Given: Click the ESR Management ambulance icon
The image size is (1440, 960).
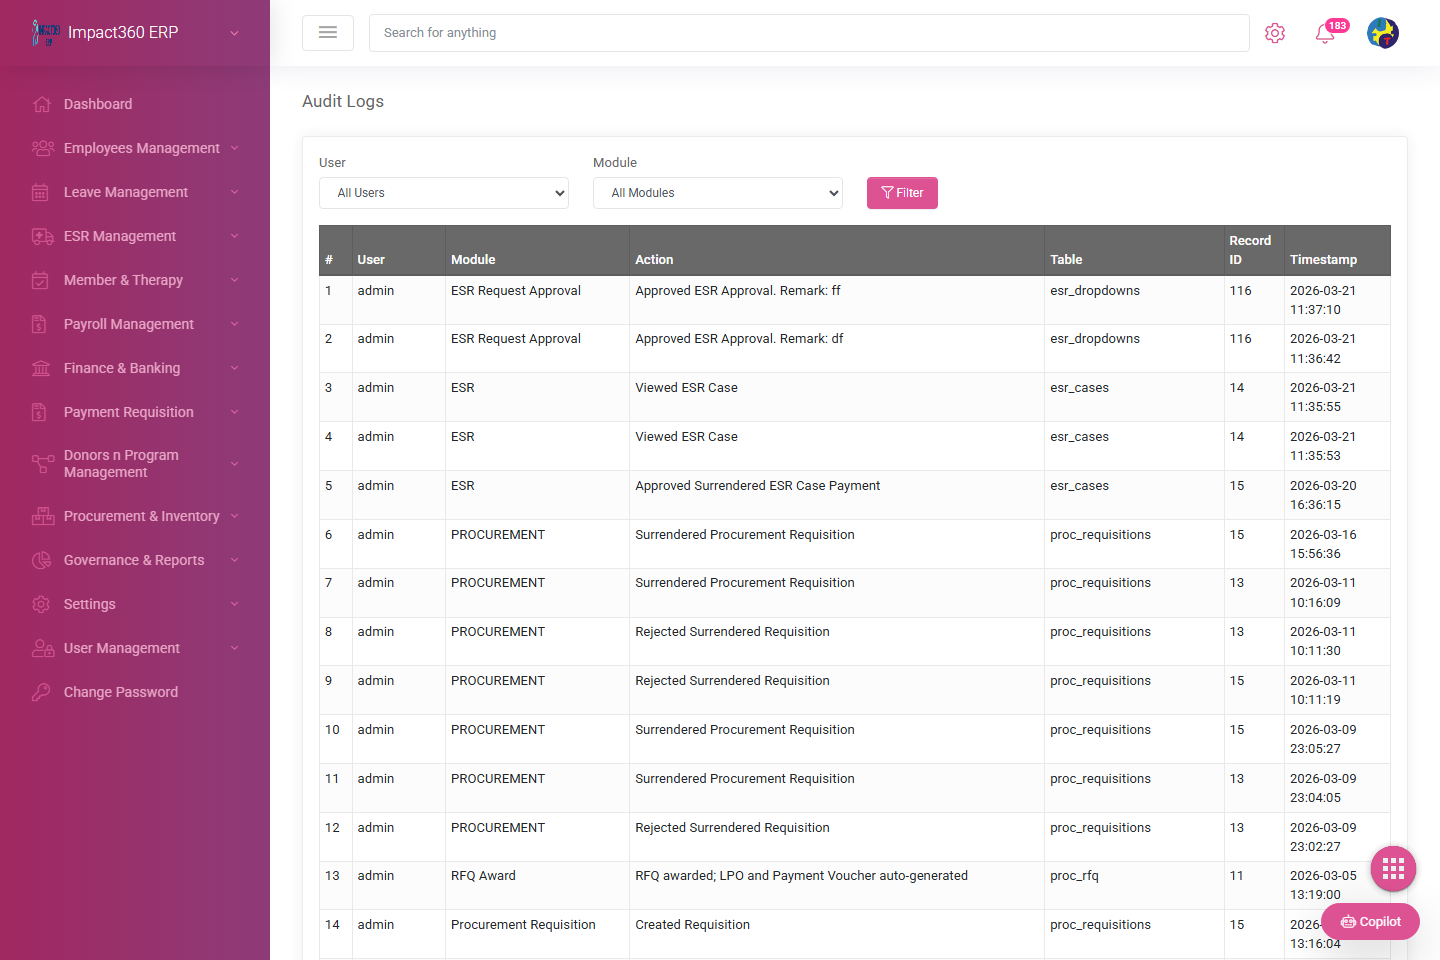Looking at the screenshot, I should (43, 236).
